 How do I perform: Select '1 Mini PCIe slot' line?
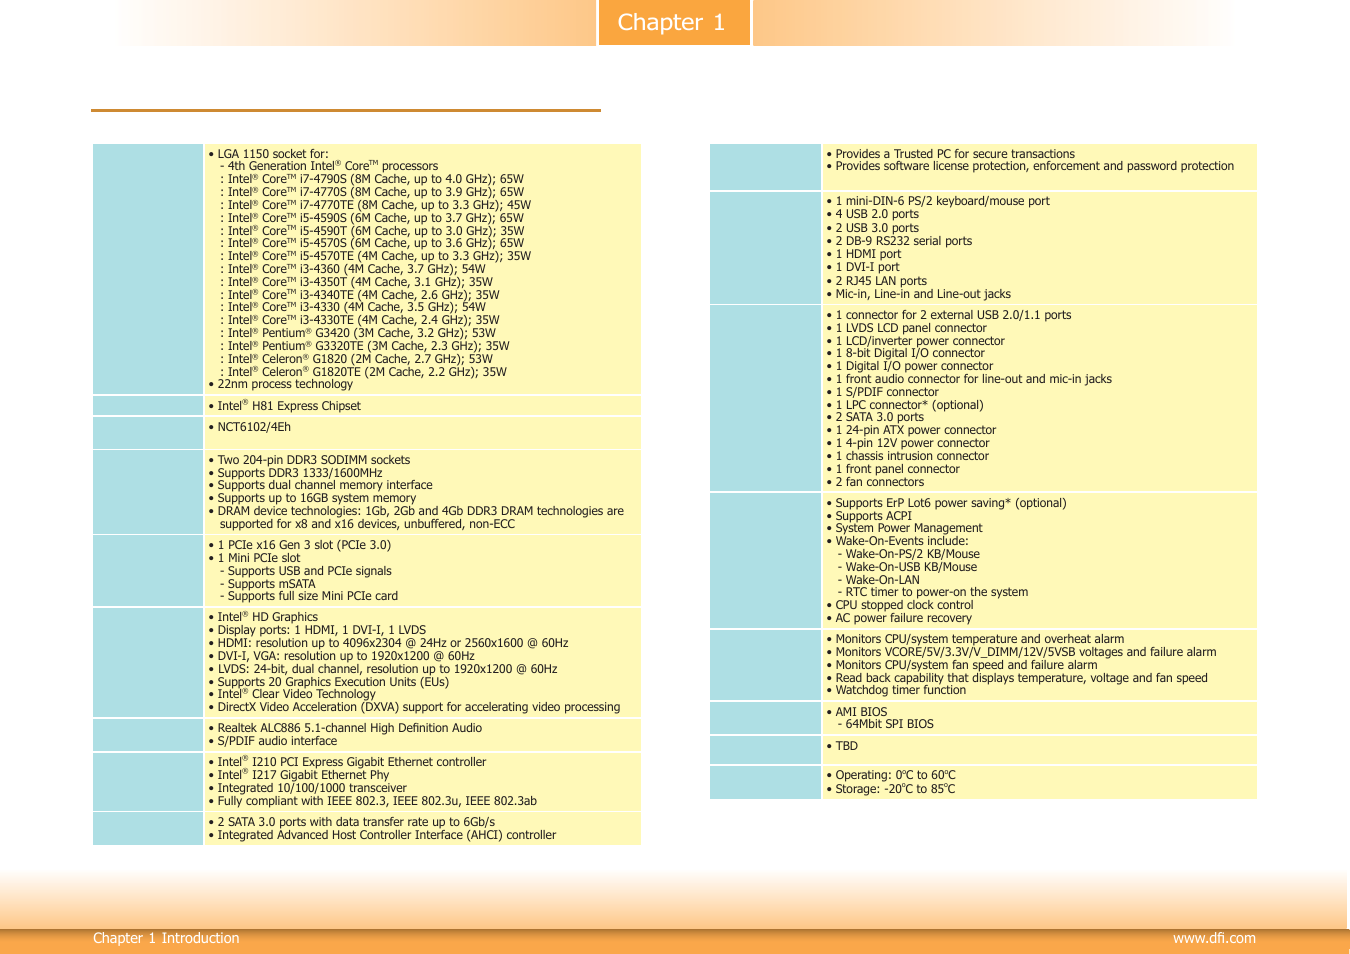254,558
